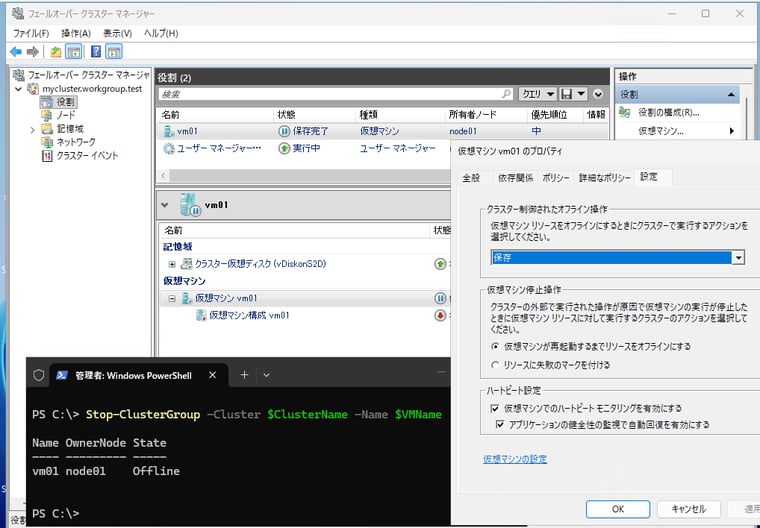Click the horizontal scrollbar left arrow in roles list

(164, 176)
